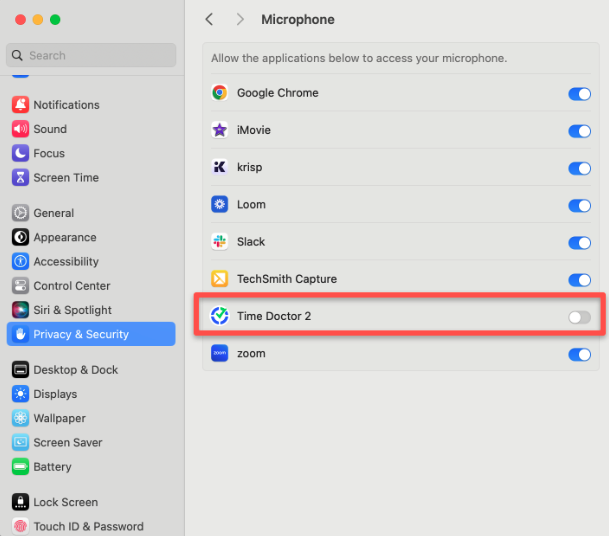The image size is (609, 536).
Task: Open Desktop & Dock settings
Action: (75, 370)
